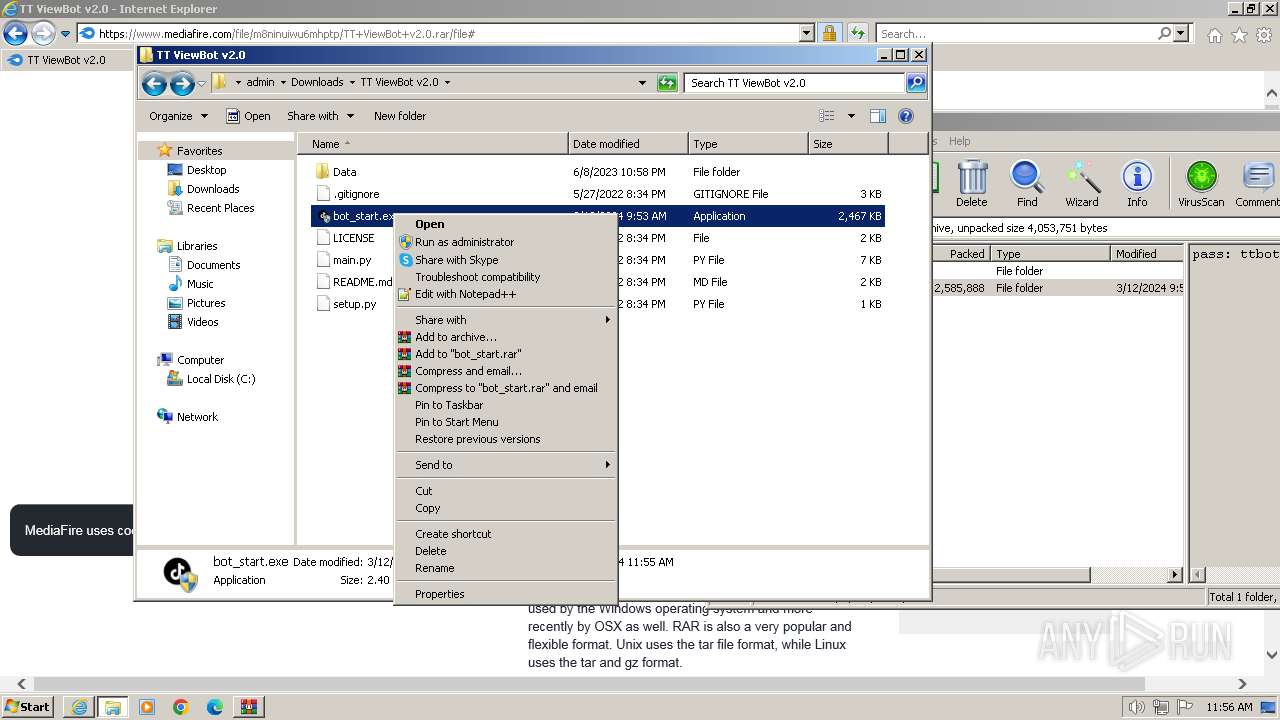Click Explorer back navigation arrow
This screenshot has height=720, width=1280.
click(x=154, y=83)
